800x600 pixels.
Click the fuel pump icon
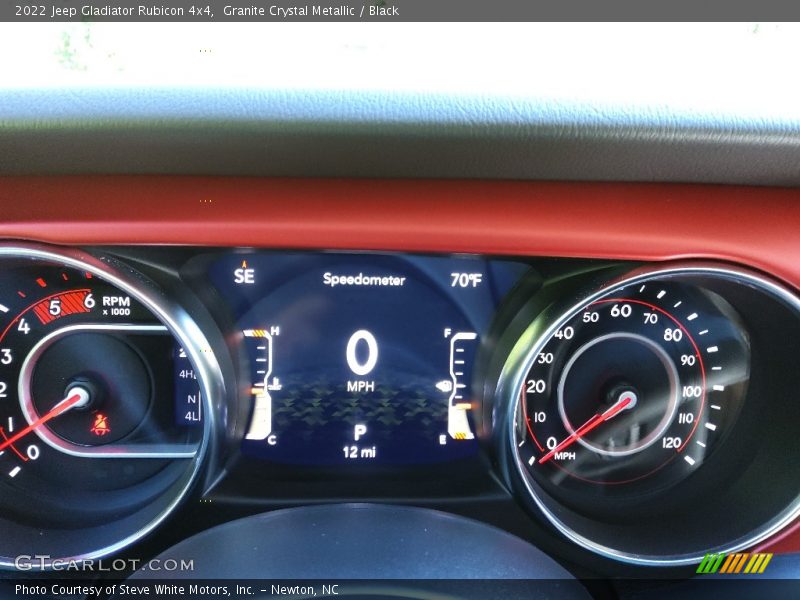[x=444, y=386]
